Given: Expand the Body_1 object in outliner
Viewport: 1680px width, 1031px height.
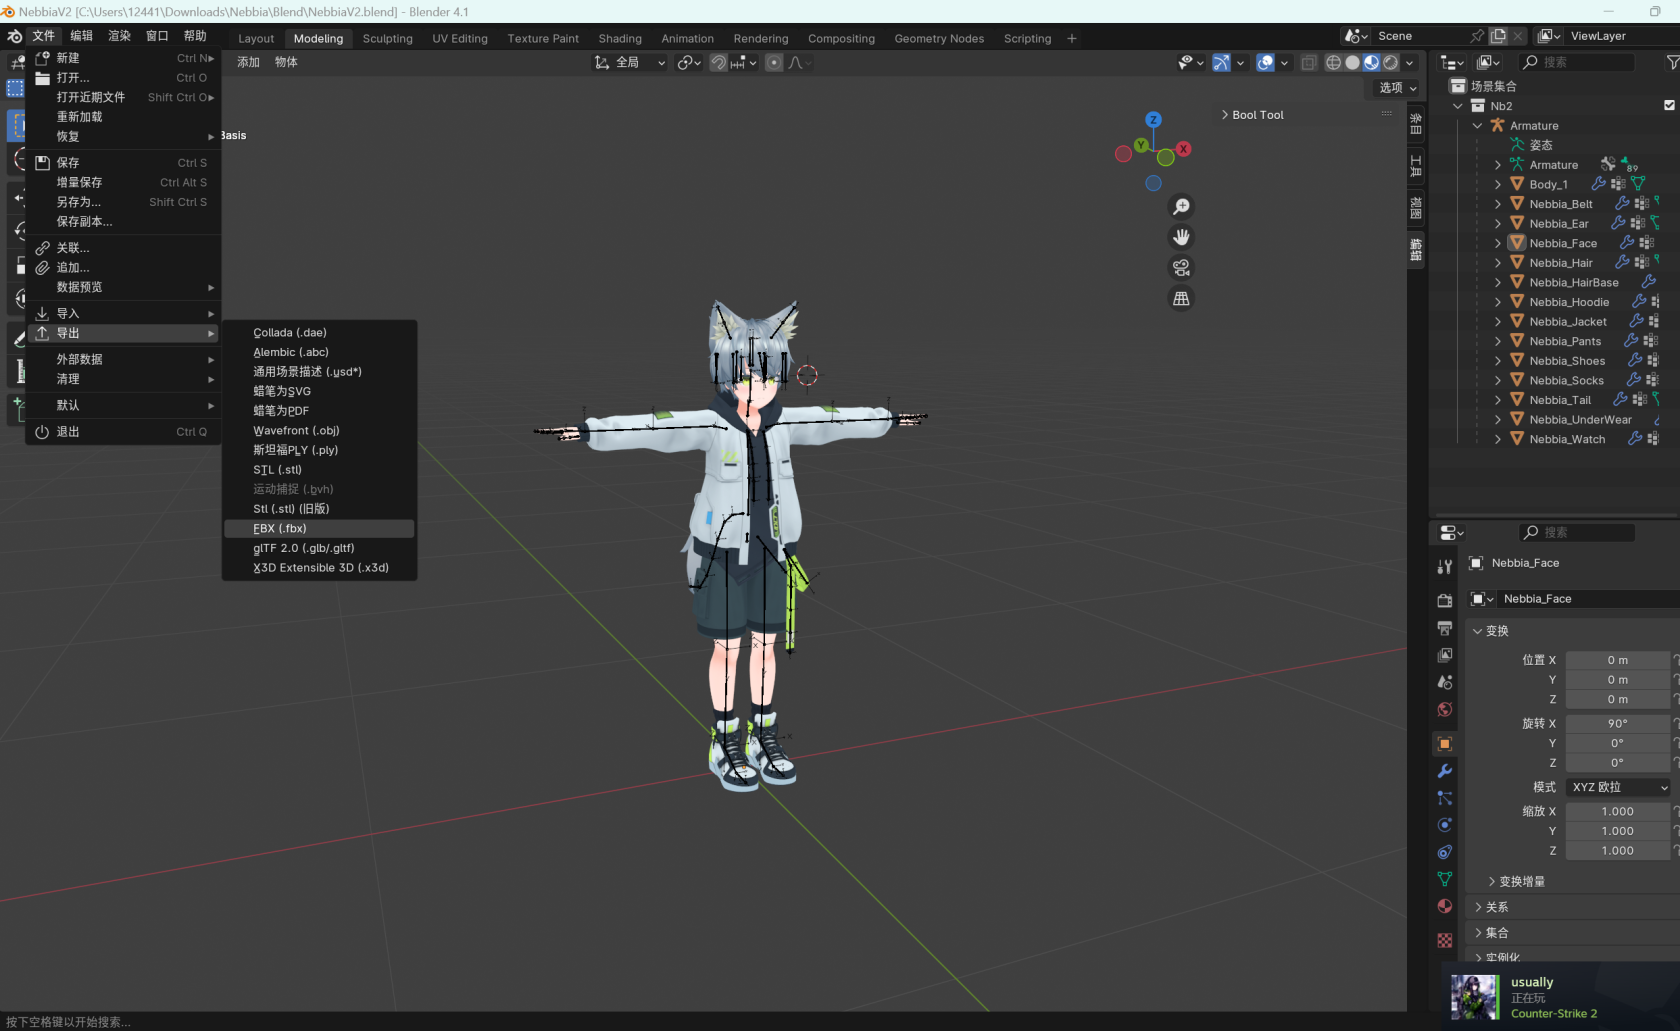Looking at the screenshot, I should 1497,184.
